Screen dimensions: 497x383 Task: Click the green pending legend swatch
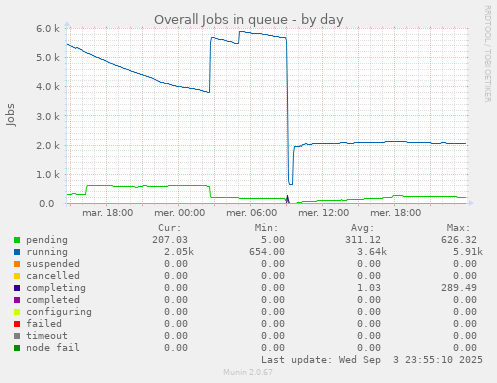tap(17, 240)
